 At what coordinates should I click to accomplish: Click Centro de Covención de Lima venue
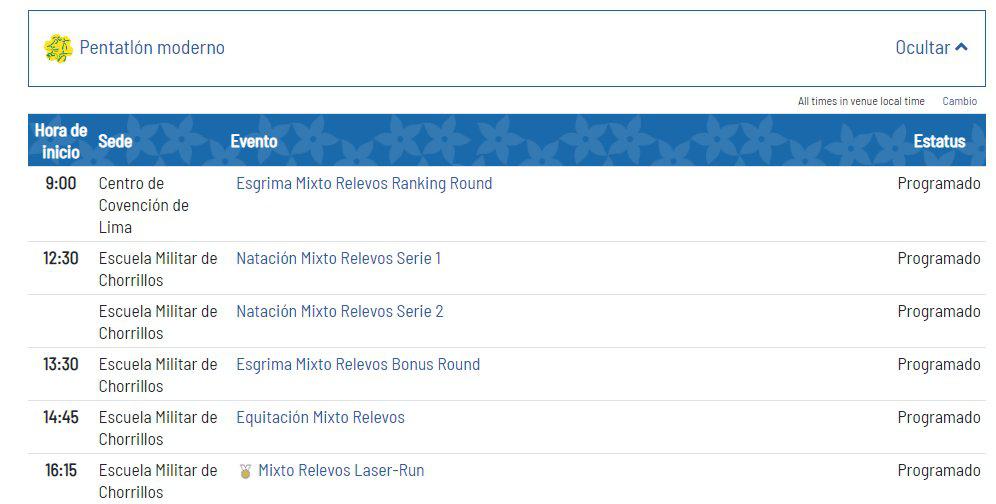[x=143, y=205]
